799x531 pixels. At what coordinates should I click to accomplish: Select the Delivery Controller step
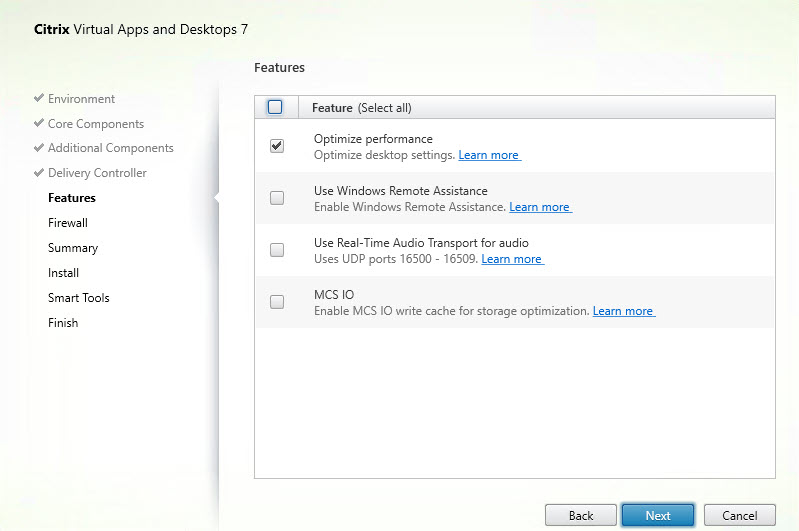[97, 173]
